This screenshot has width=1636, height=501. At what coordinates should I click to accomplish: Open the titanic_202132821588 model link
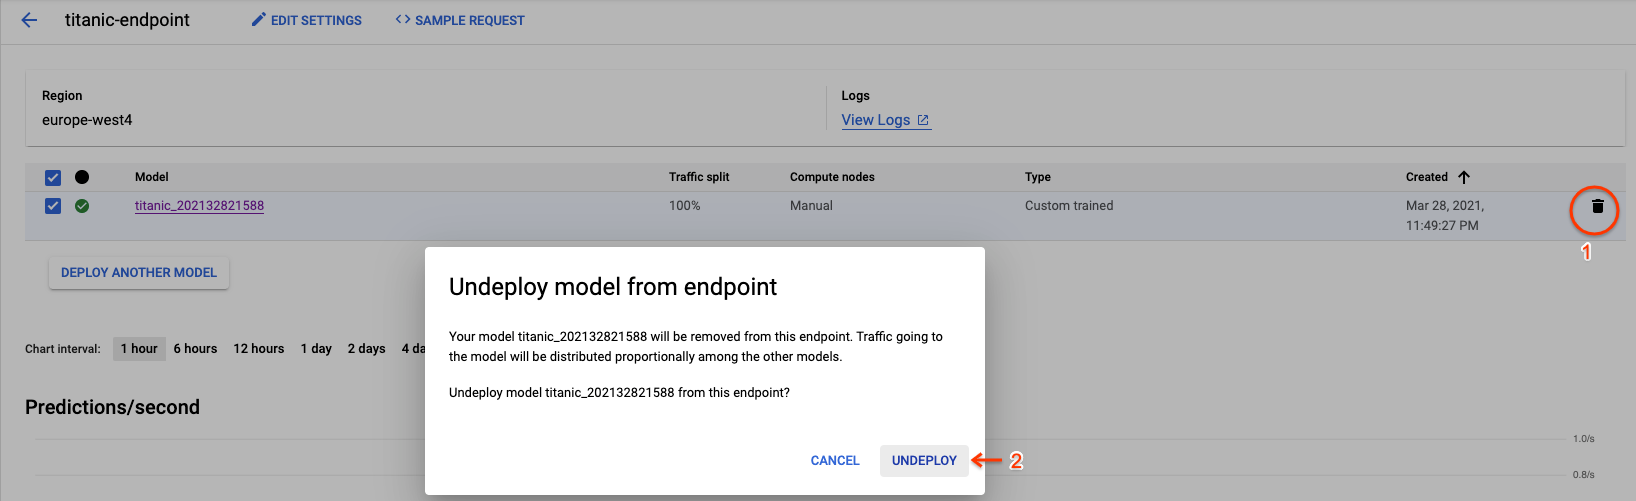click(199, 206)
